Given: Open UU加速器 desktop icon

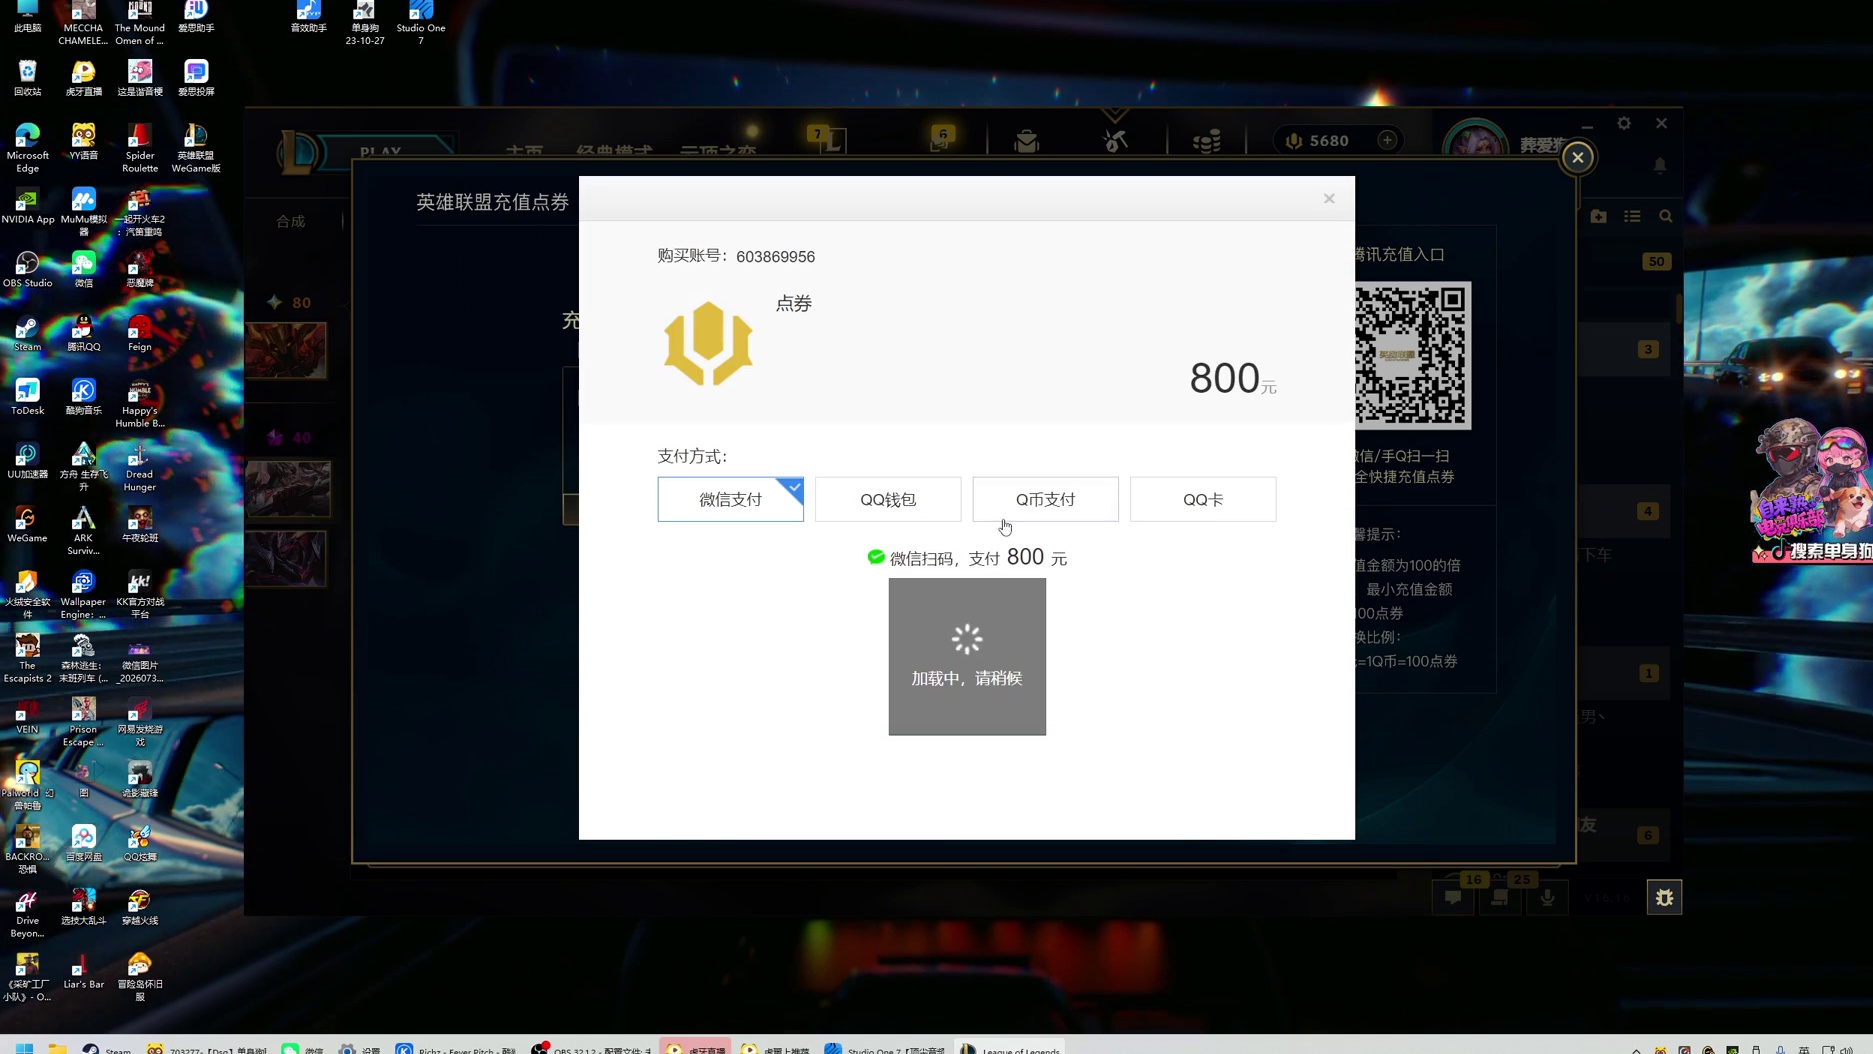Looking at the screenshot, I should (28, 461).
